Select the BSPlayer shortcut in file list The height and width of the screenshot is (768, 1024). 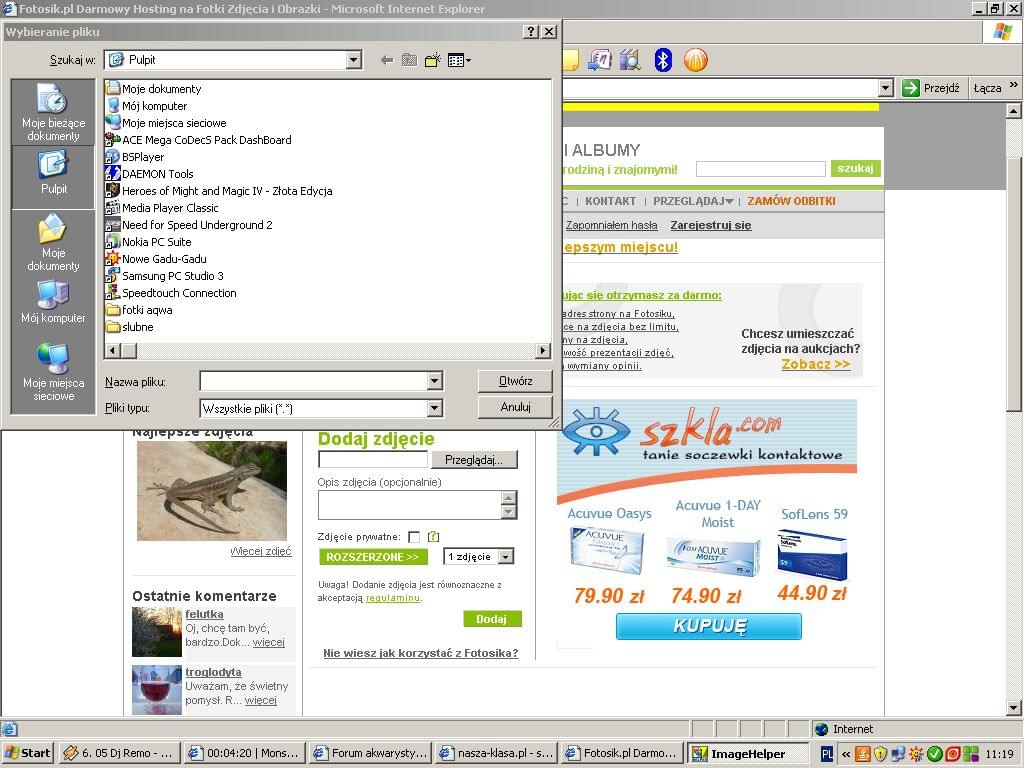(135, 157)
